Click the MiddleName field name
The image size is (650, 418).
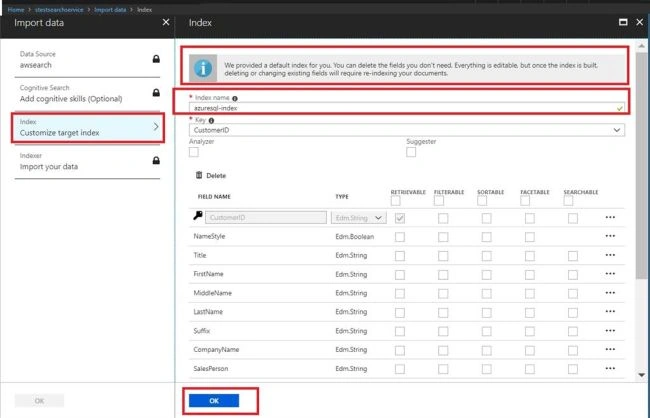213,293
